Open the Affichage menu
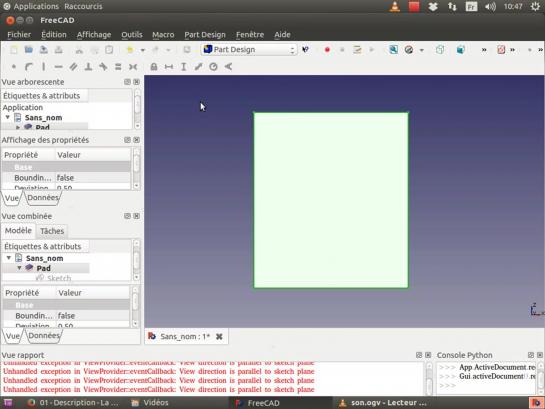The image size is (545, 409). pos(94,35)
